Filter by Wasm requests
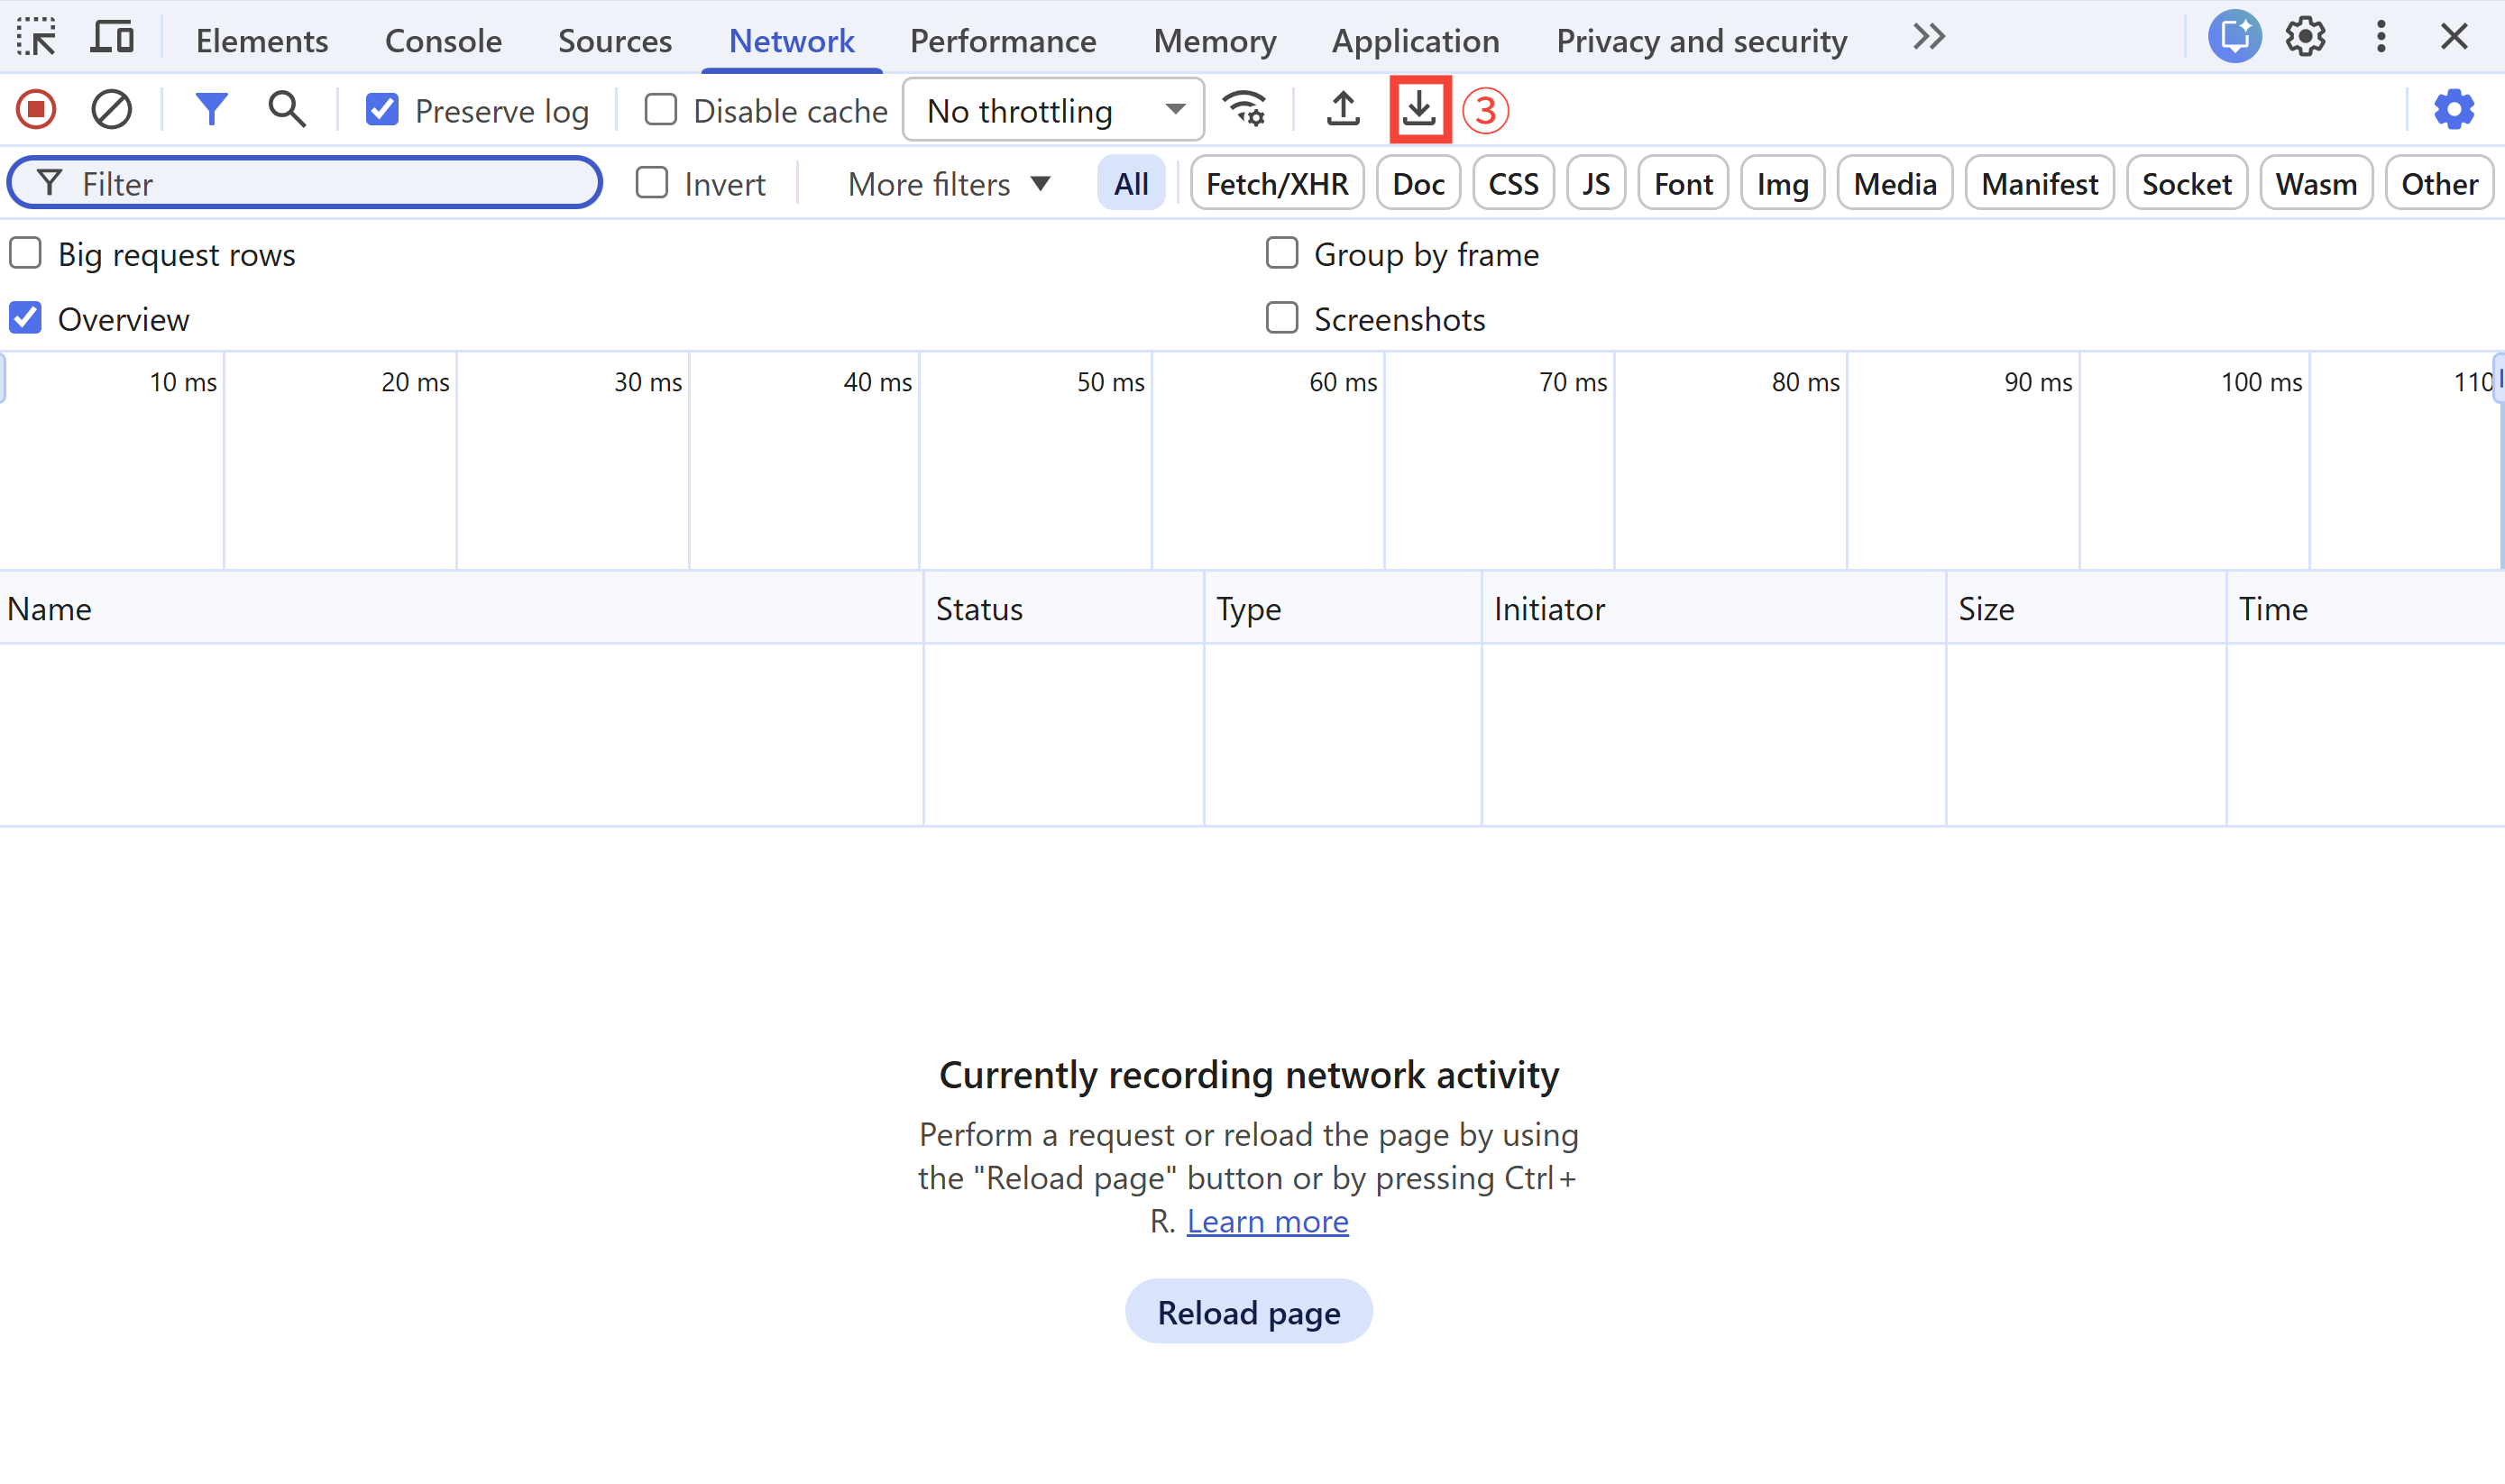 (x=2316, y=184)
